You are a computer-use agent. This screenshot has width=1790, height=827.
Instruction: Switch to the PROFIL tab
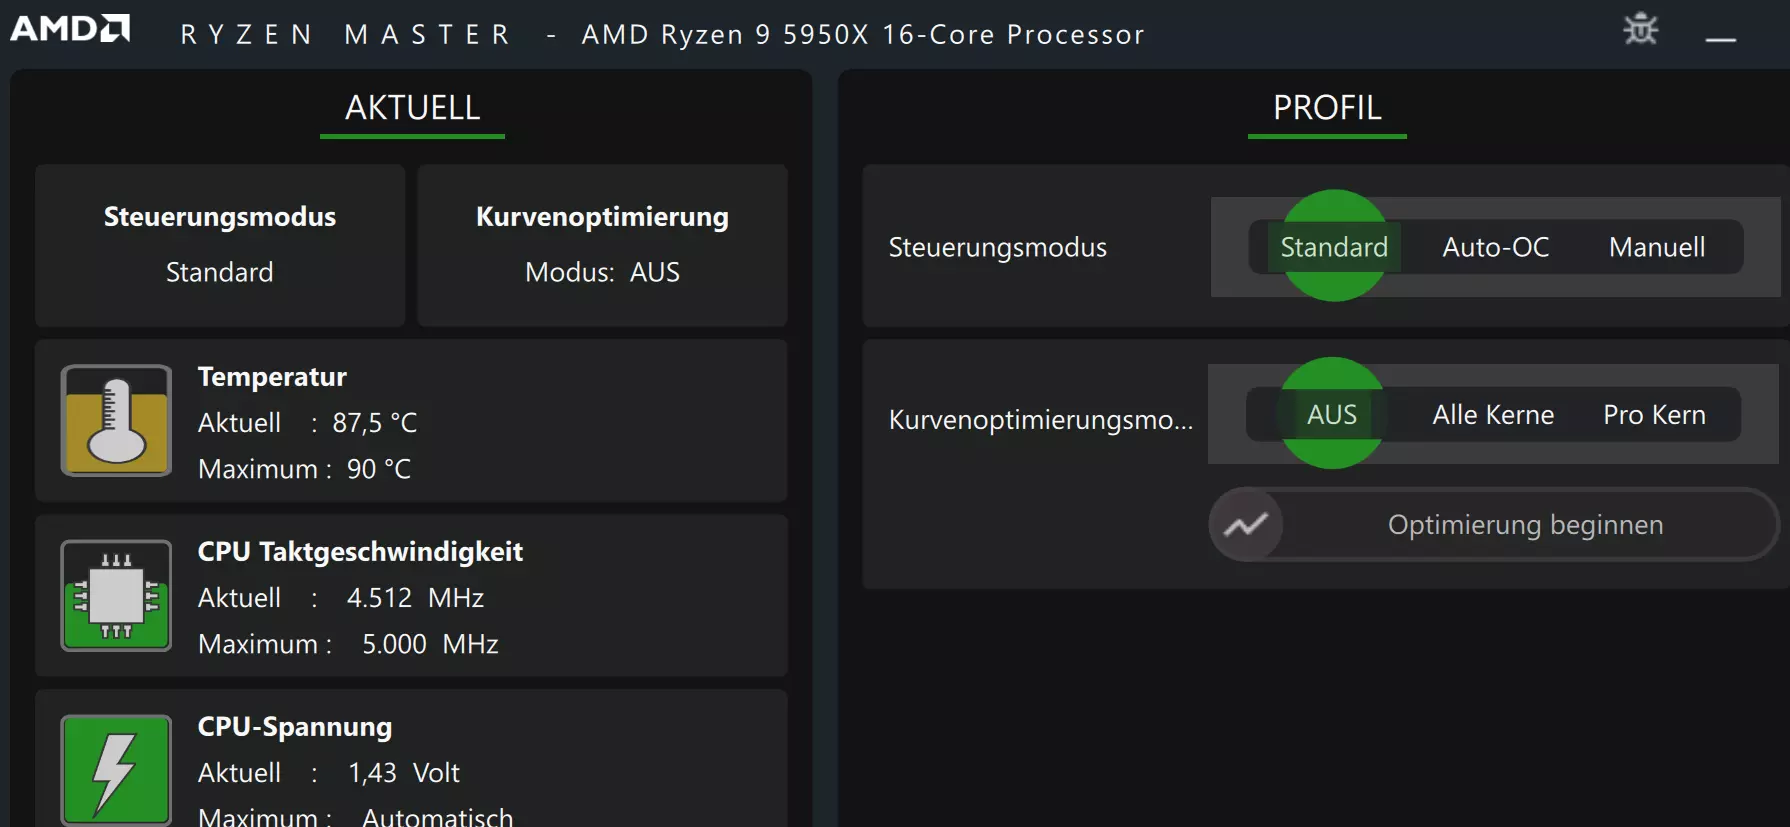tap(1327, 108)
